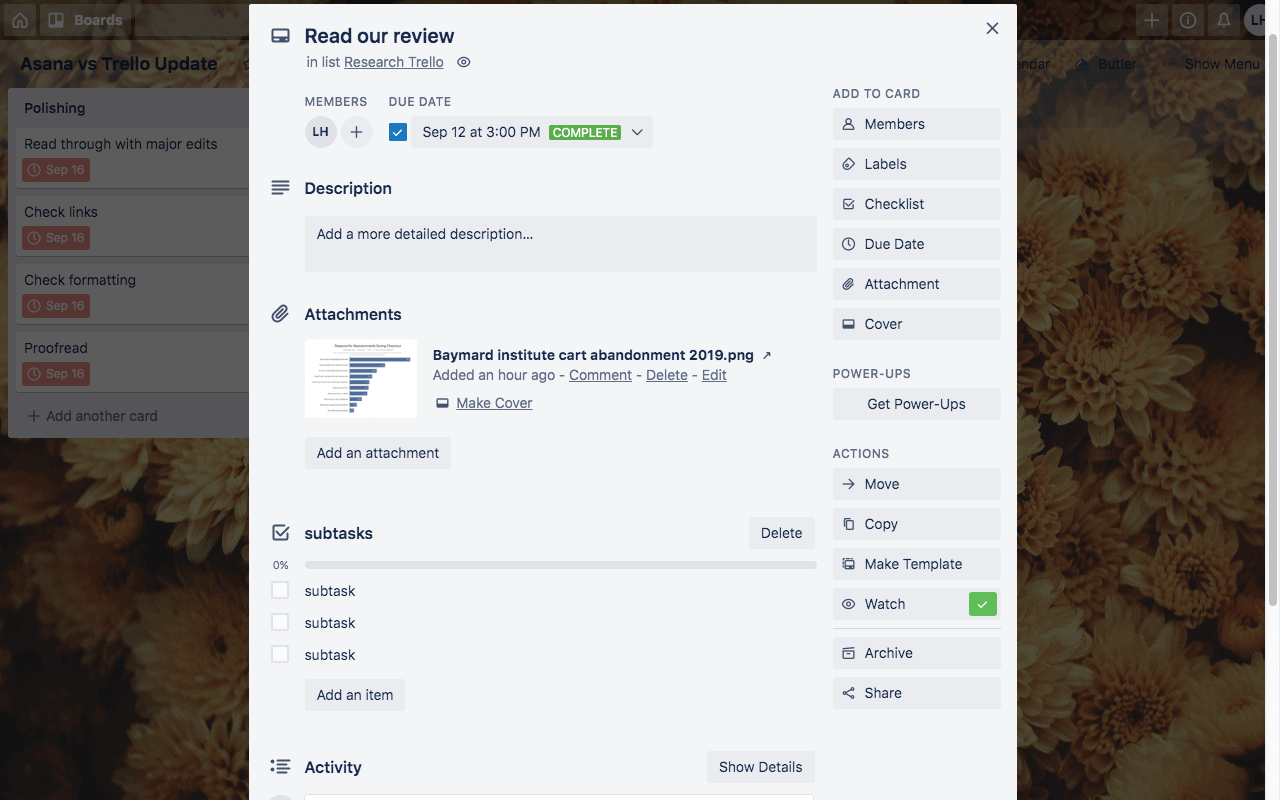Open Members in Add to Card
Image resolution: width=1280 pixels, height=800 pixels.
[x=916, y=124]
